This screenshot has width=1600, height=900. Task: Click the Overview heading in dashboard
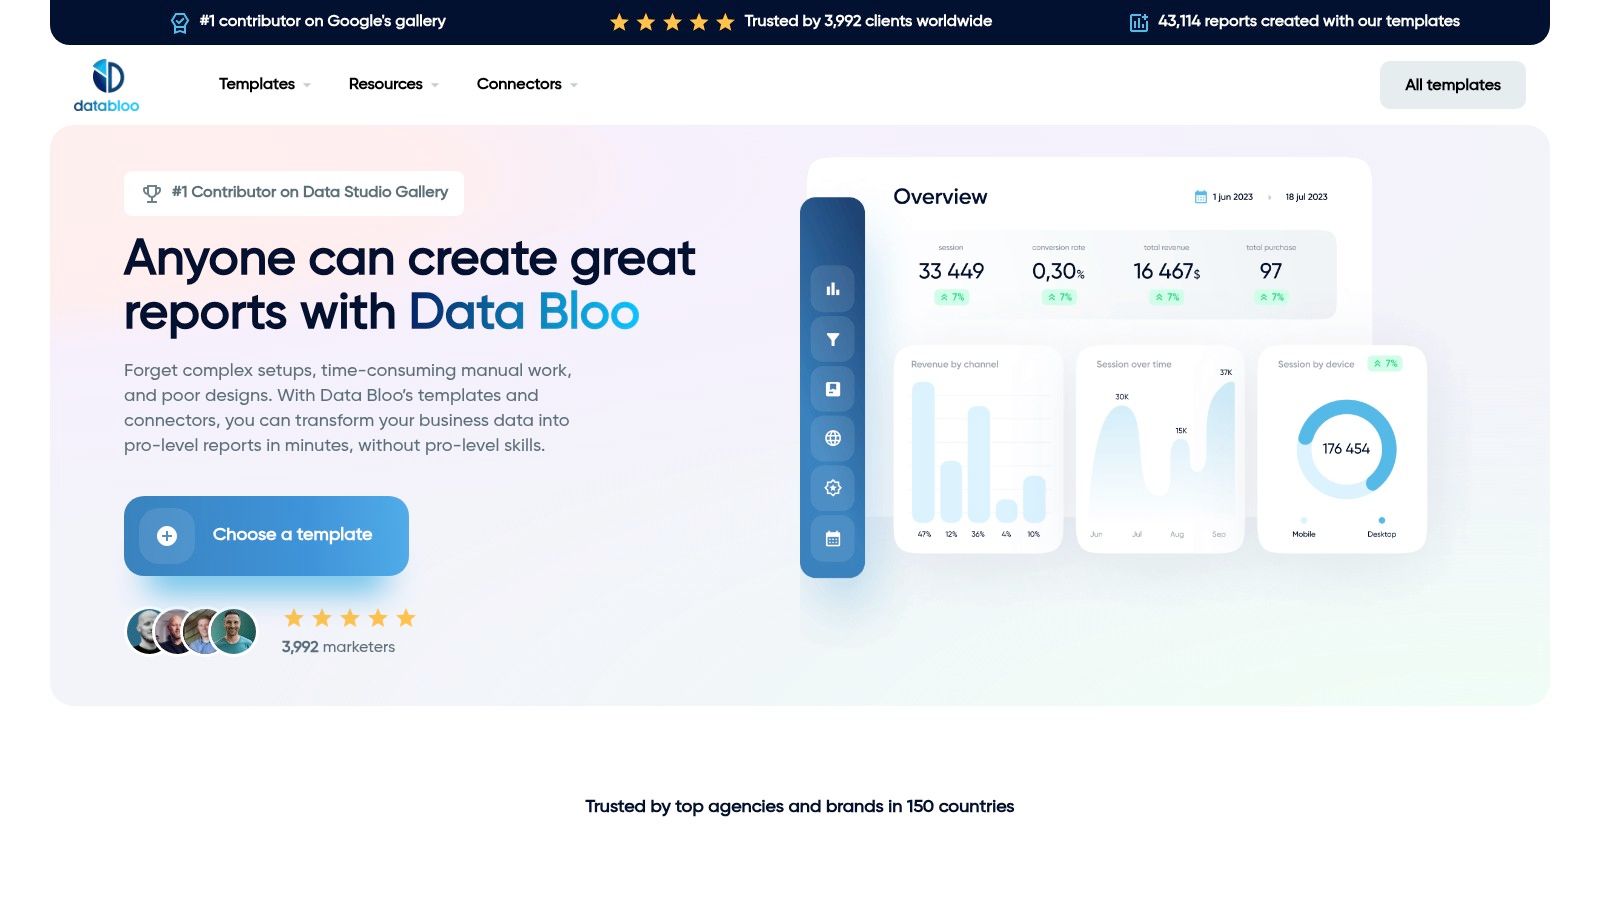point(940,197)
